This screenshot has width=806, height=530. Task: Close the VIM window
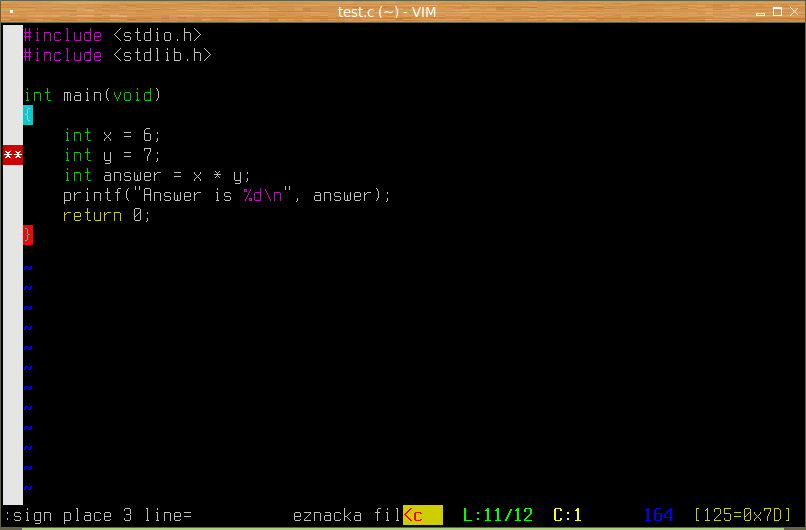click(794, 11)
